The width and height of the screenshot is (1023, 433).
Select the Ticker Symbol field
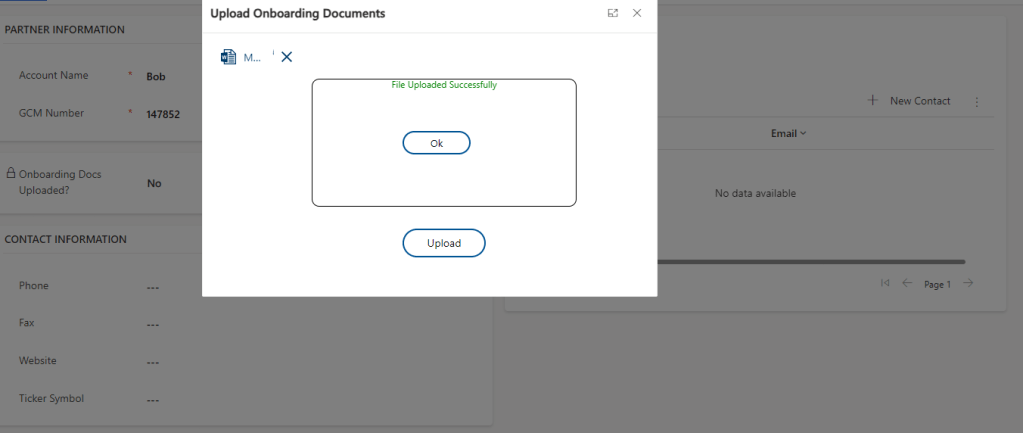click(153, 400)
